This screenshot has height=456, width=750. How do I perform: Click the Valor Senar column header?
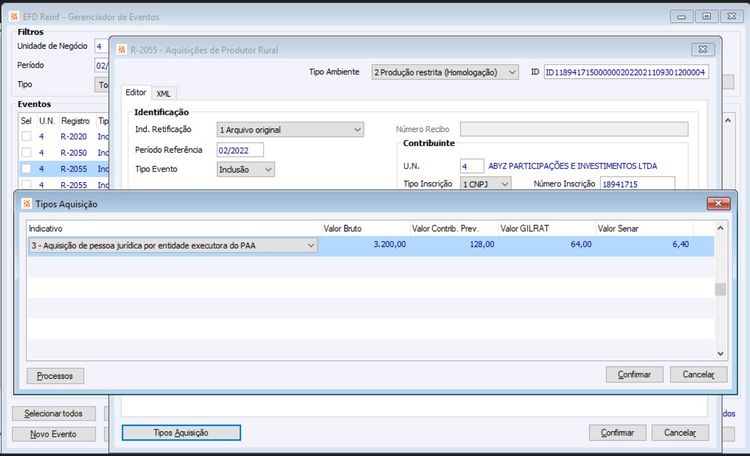(644, 229)
